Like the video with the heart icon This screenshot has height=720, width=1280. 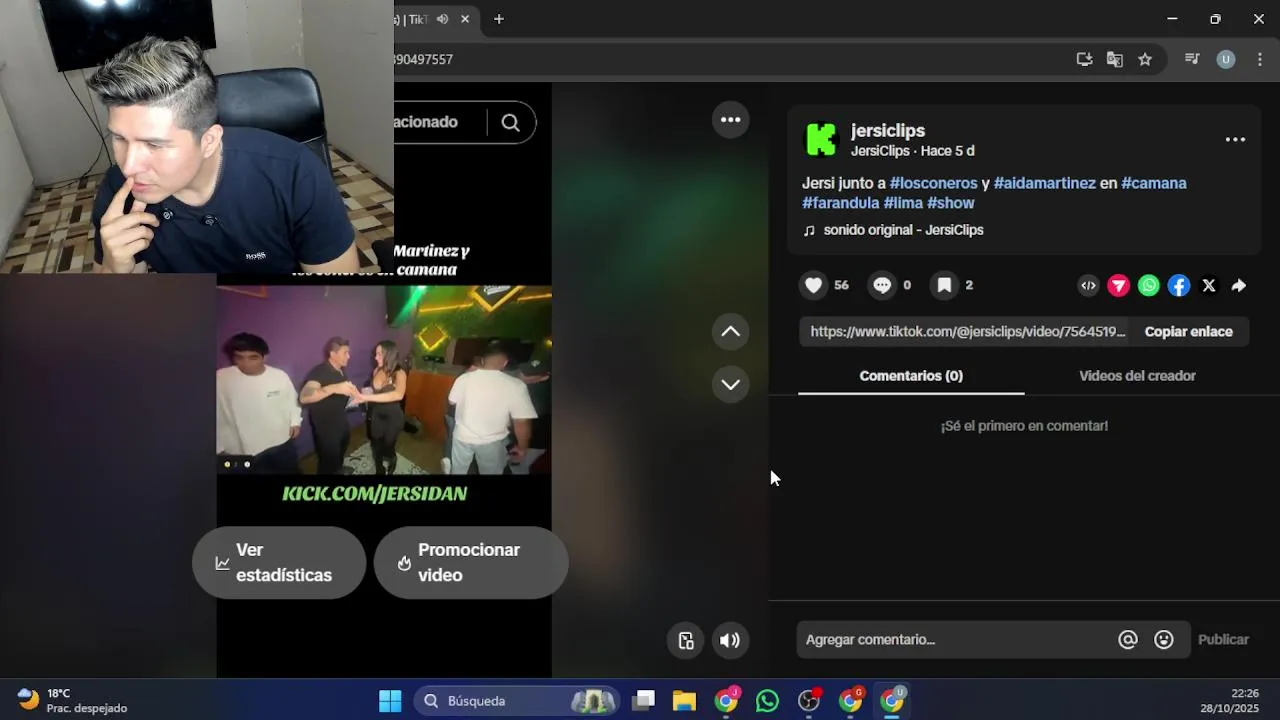click(814, 285)
